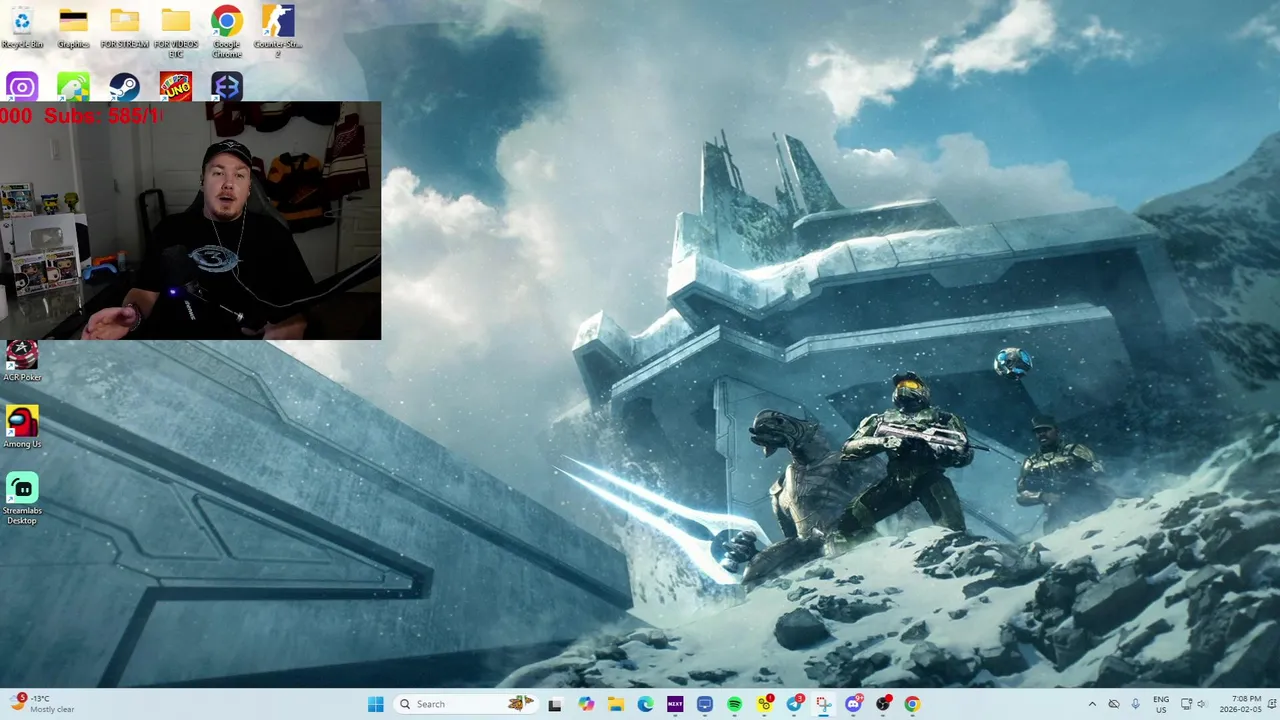
Task: Open Copilot from the taskbar
Action: point(586,704)
